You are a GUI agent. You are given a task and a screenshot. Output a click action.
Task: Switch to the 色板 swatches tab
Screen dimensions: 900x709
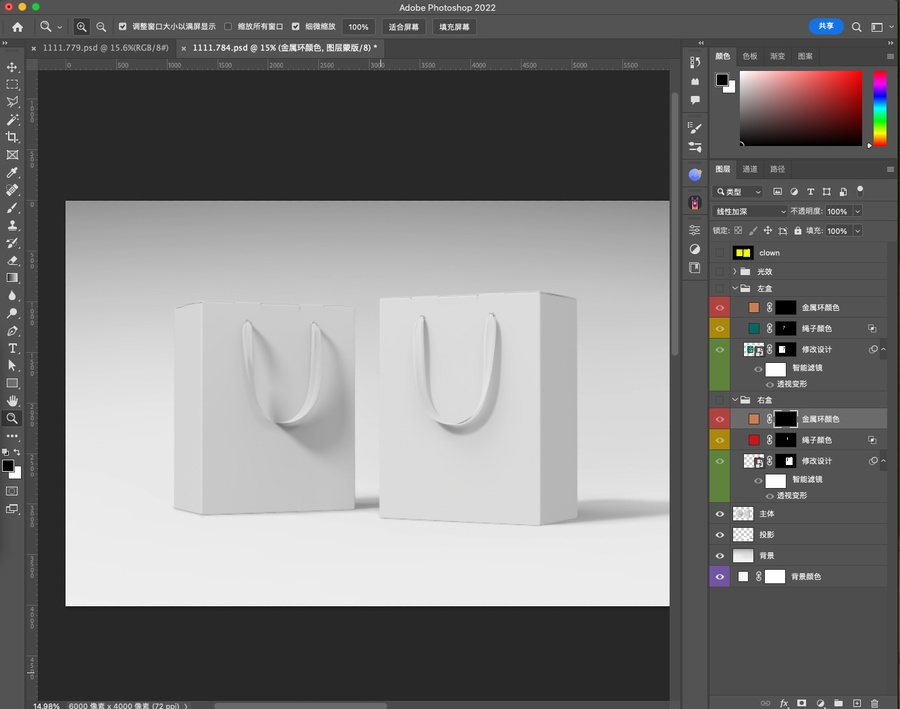750,56
